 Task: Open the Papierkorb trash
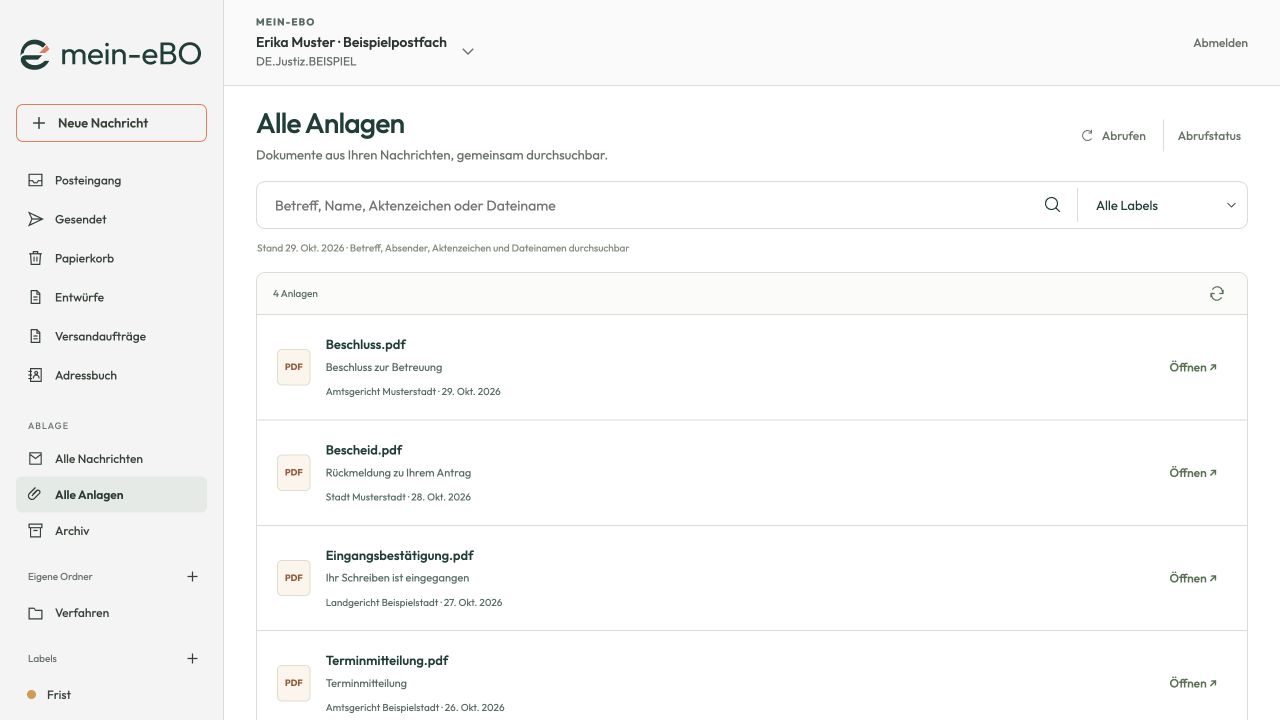111,258
